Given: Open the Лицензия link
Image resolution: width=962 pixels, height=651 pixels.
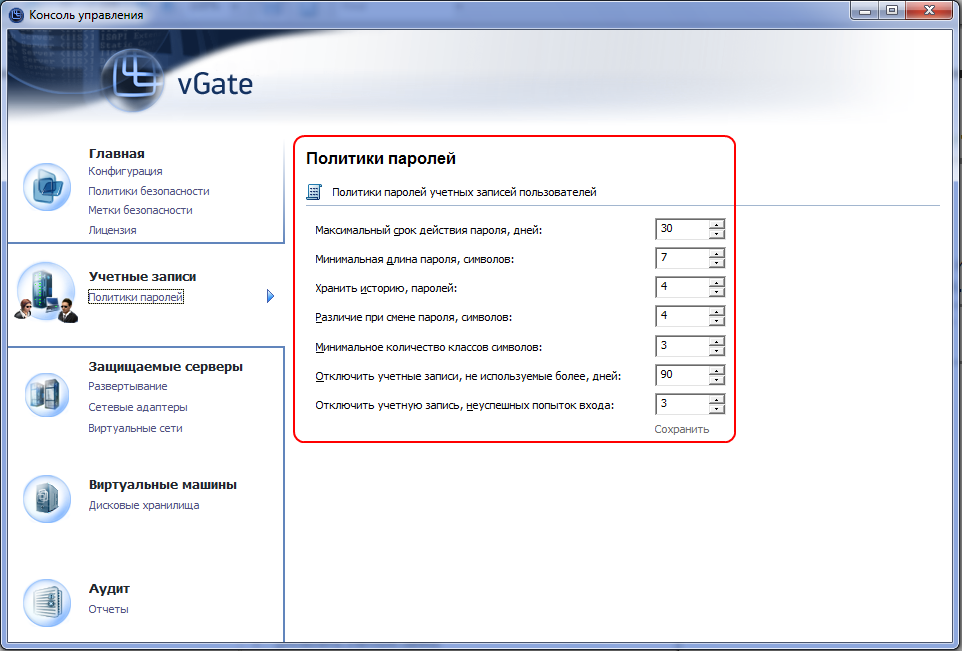Looking at the screenshot, I should pos(112,230).
